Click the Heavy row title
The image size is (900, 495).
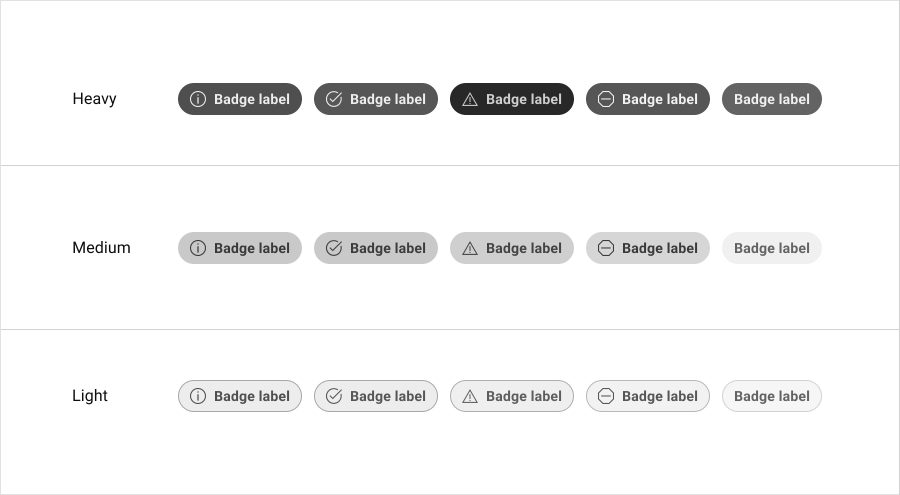point(94,99)
